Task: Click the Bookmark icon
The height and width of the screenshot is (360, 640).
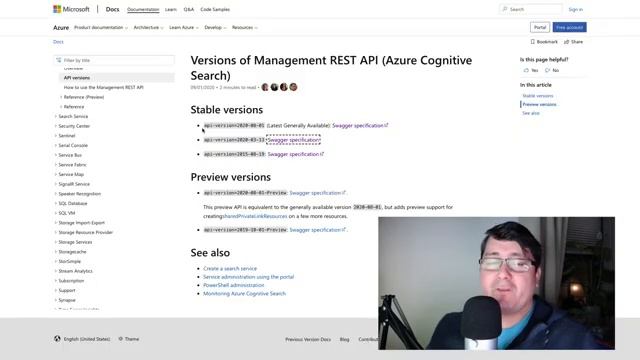Action: tap(532, 42)
